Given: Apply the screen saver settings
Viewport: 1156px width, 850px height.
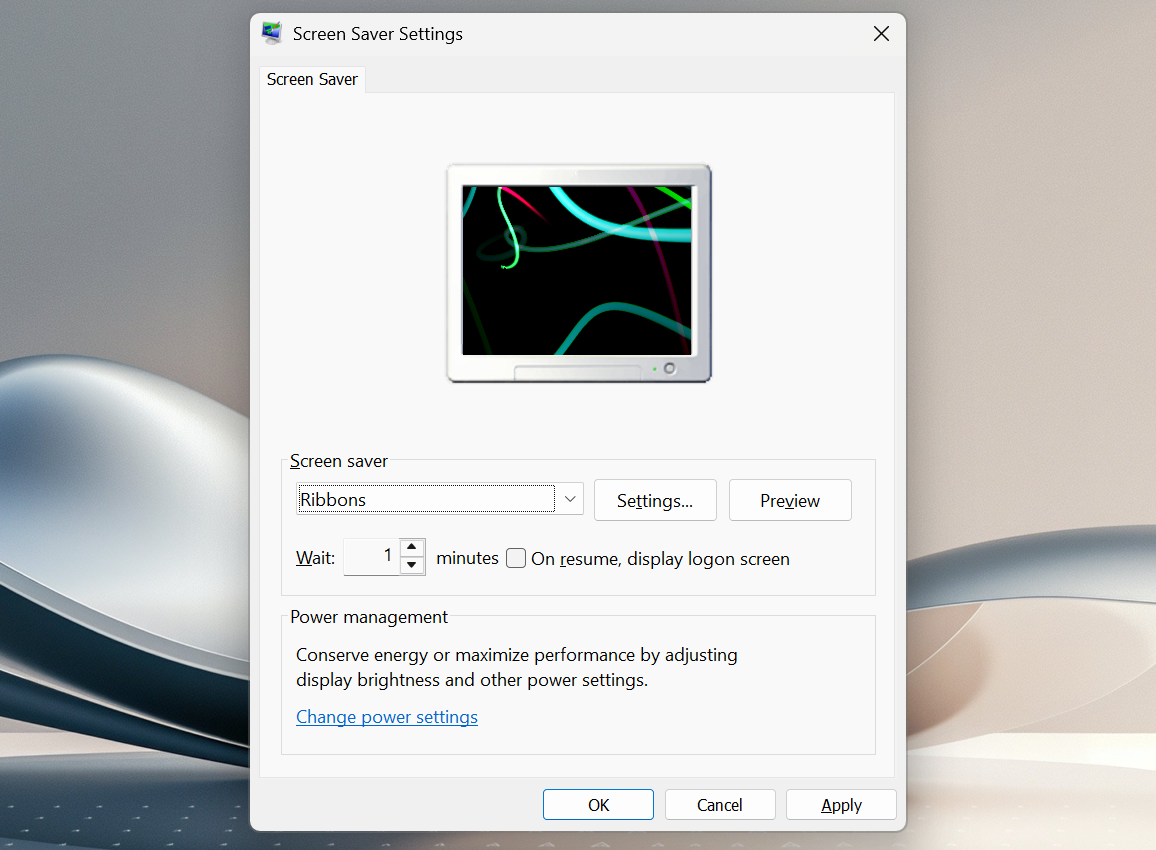Looking at the screenshot, I should (x=841, y=805).
